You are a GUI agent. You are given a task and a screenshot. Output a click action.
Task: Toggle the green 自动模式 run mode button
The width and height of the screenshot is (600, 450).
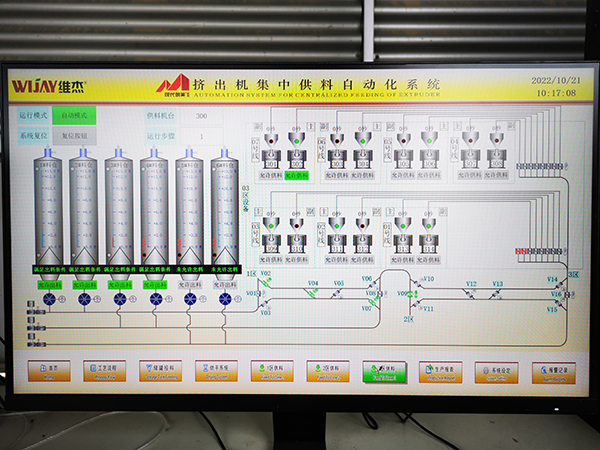tap(73, 115)
